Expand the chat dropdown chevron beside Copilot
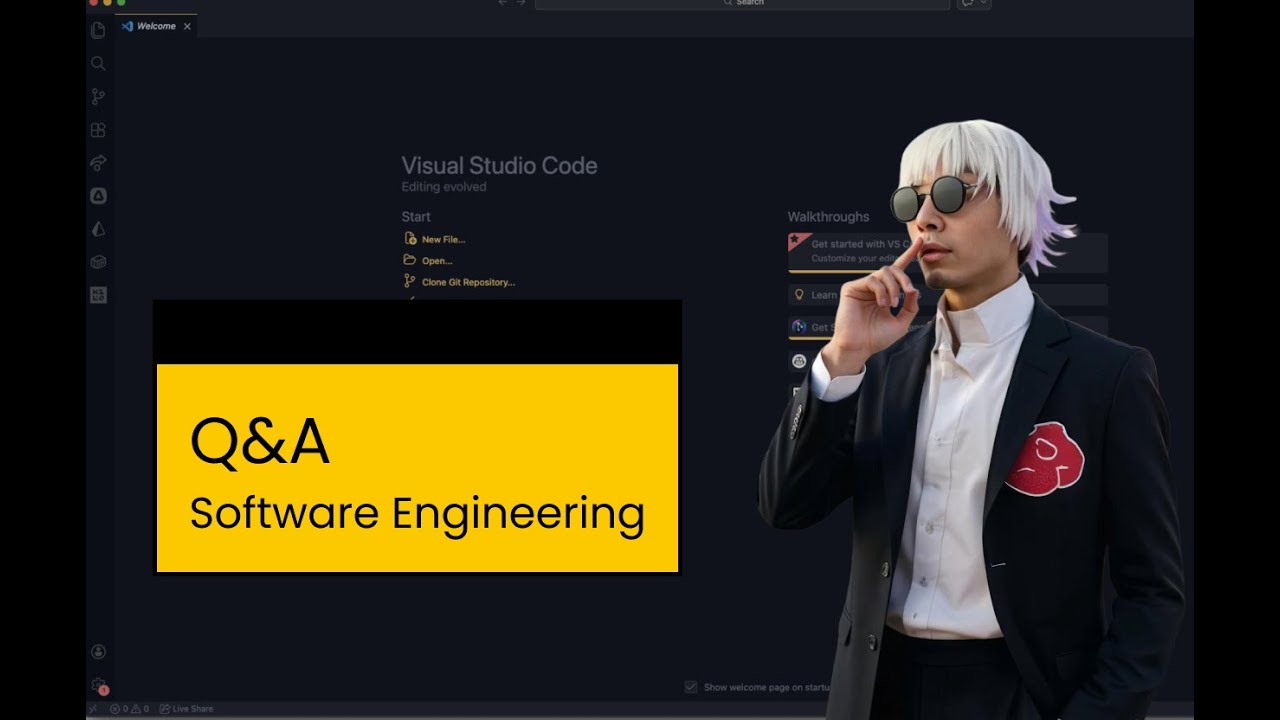 [984, 3]
